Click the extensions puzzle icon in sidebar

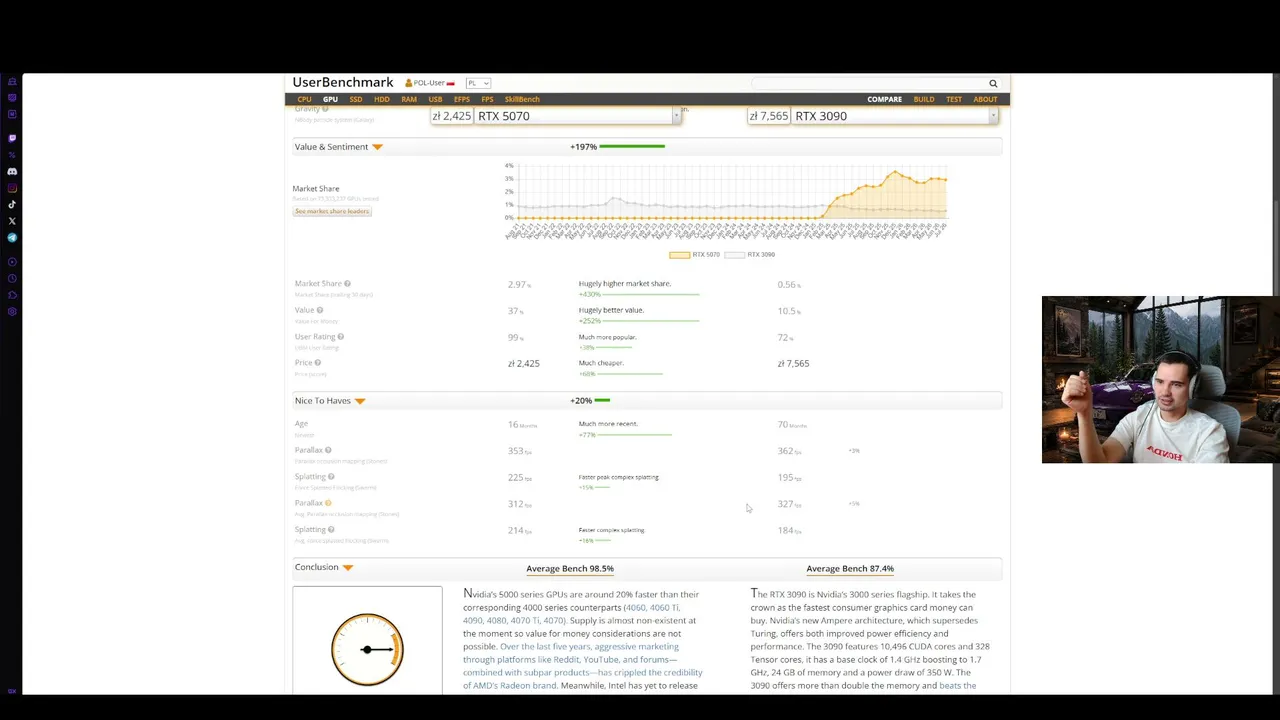coord(12,295)
